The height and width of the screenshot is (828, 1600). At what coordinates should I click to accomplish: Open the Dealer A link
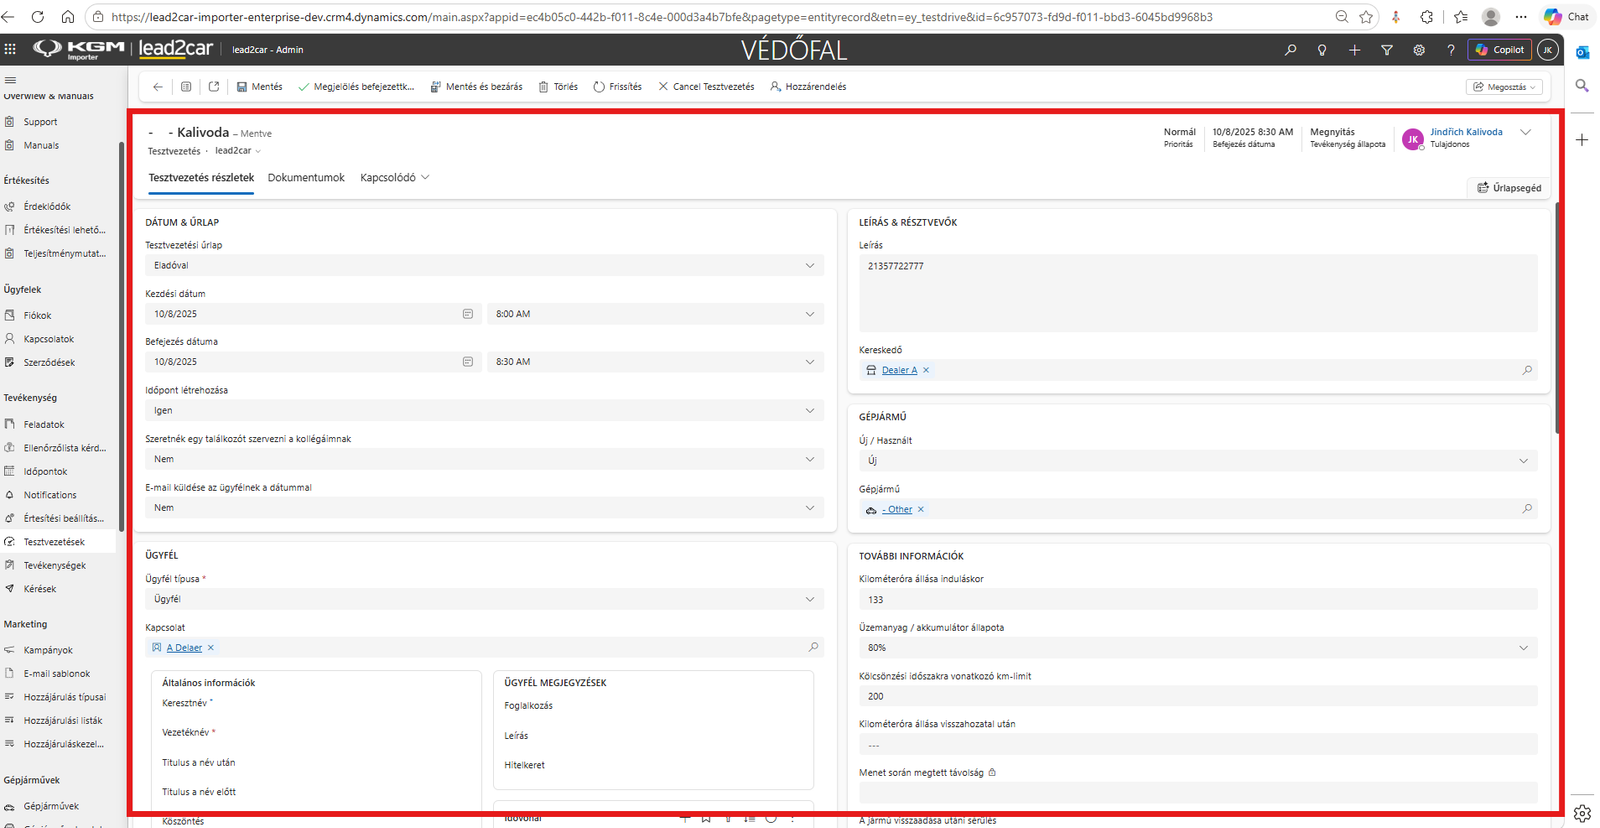(899, 370)
